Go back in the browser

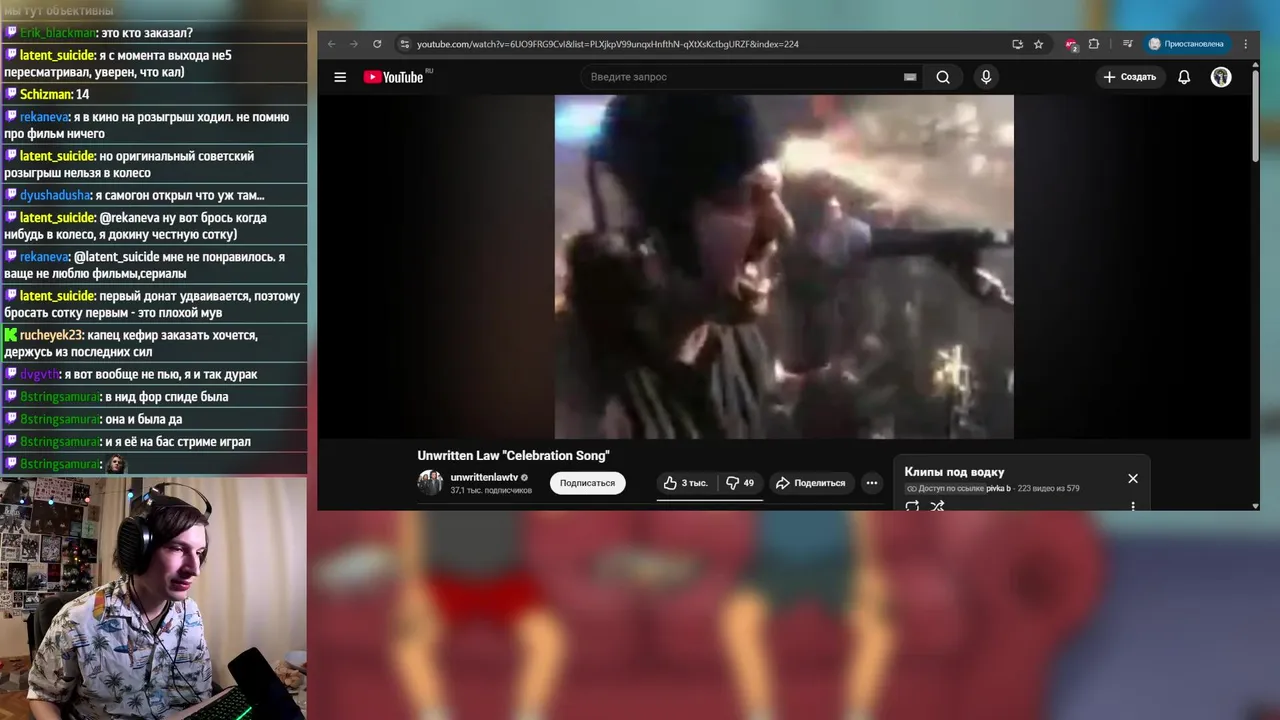332,44
